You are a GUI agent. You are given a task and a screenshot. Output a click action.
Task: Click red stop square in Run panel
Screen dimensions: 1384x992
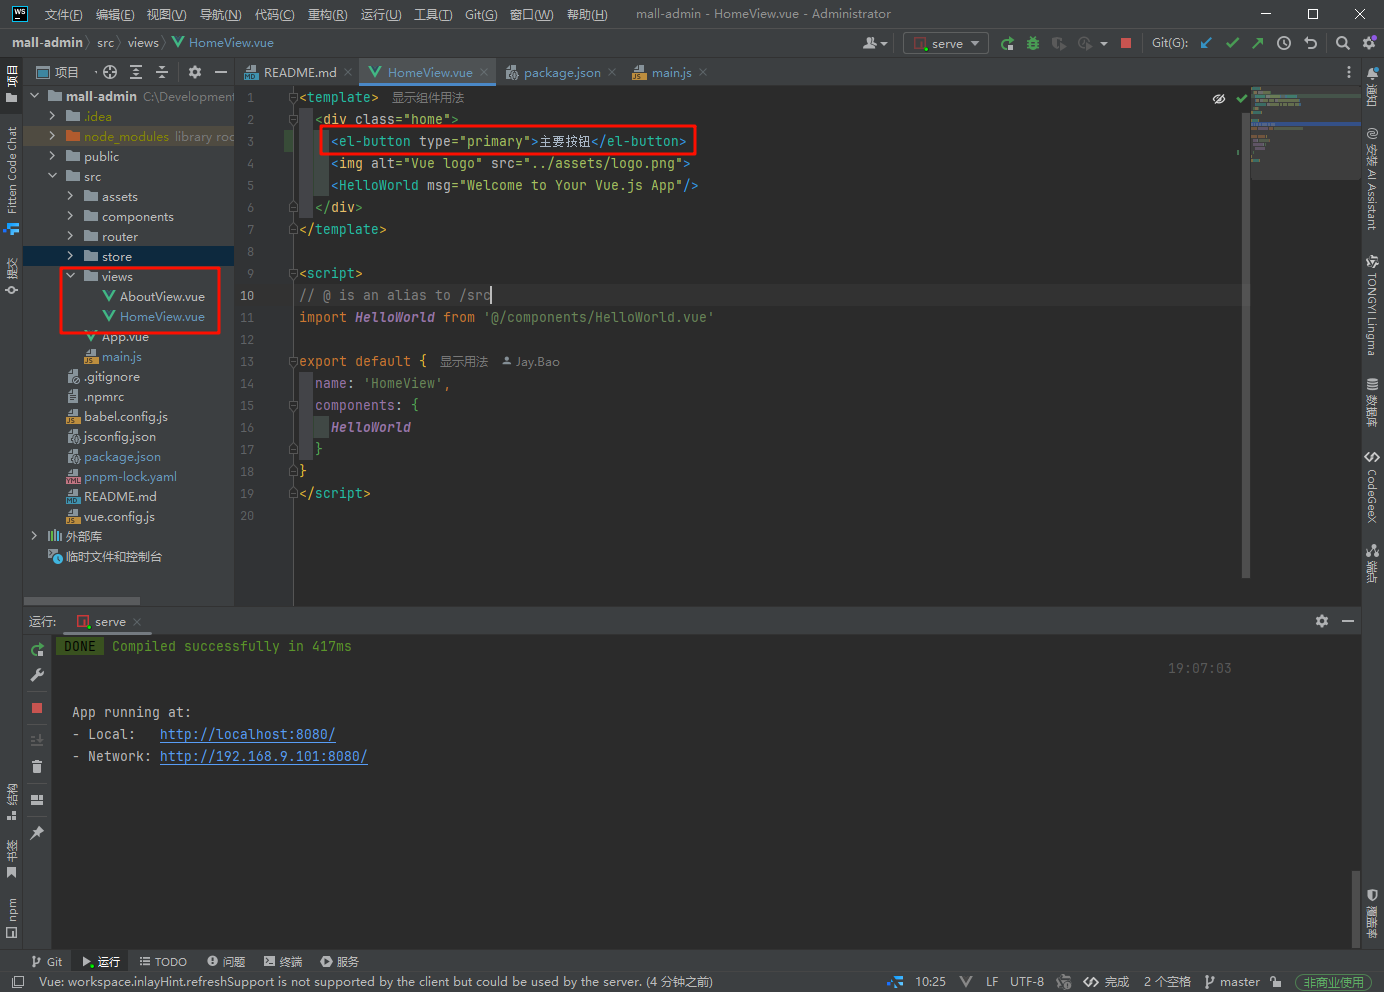point(37,708)
